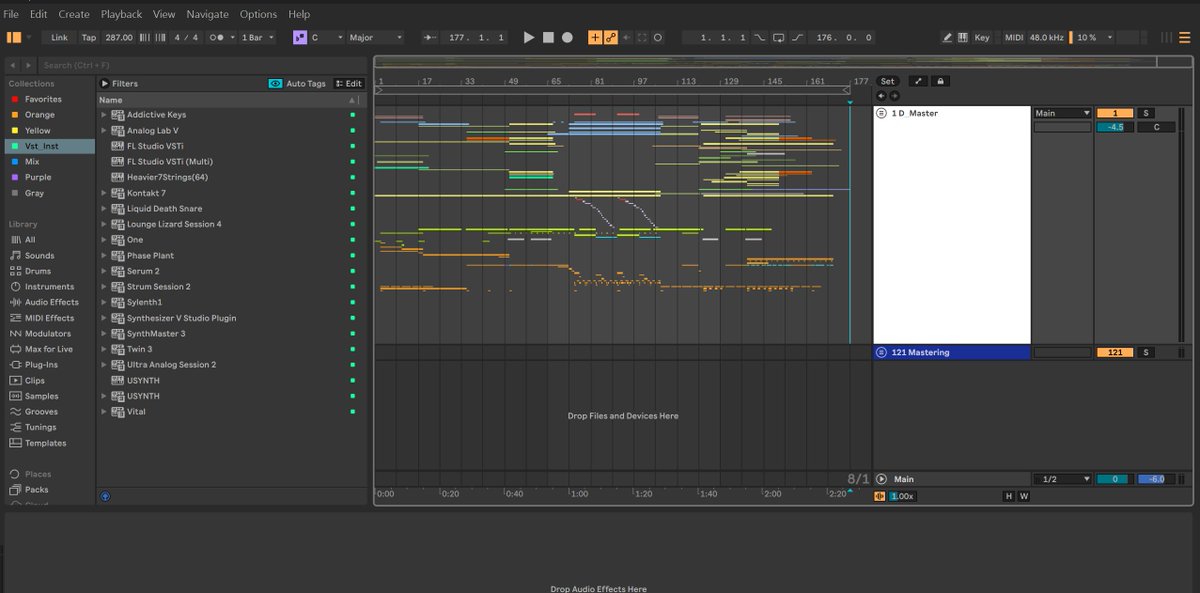Toggle the purple Scale Mode icon
Image resolution: width=1200 pixels, height=593 pixels.
(x=300, y=37)
